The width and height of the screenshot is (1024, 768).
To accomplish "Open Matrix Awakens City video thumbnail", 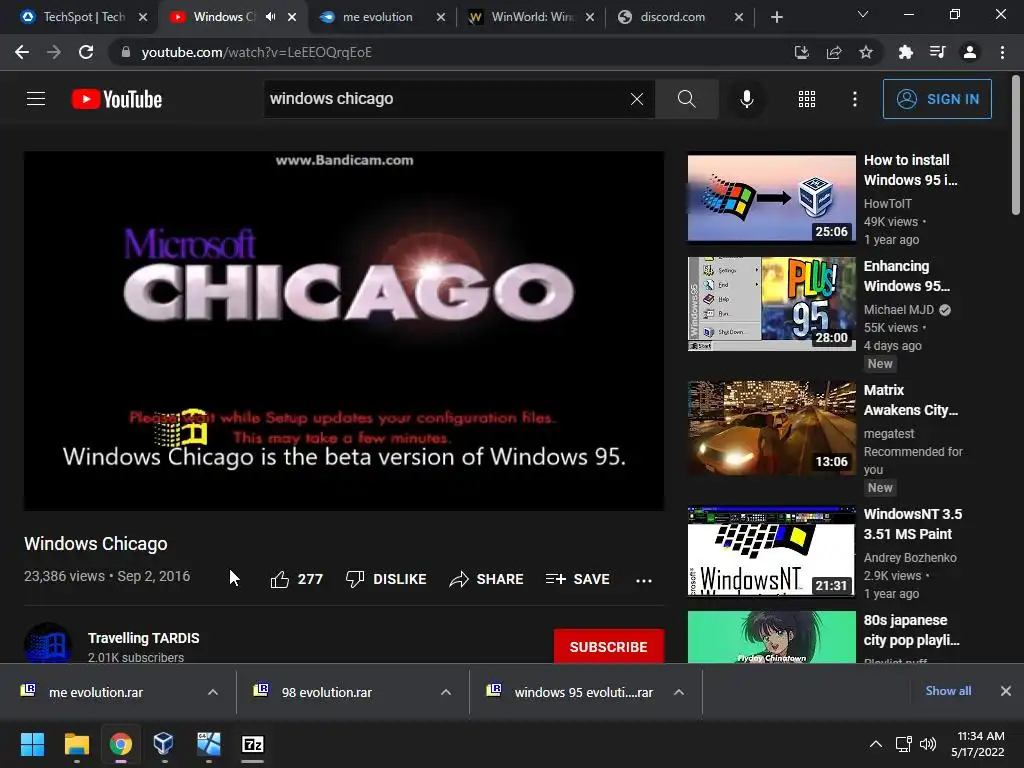I will coord(772,428).
